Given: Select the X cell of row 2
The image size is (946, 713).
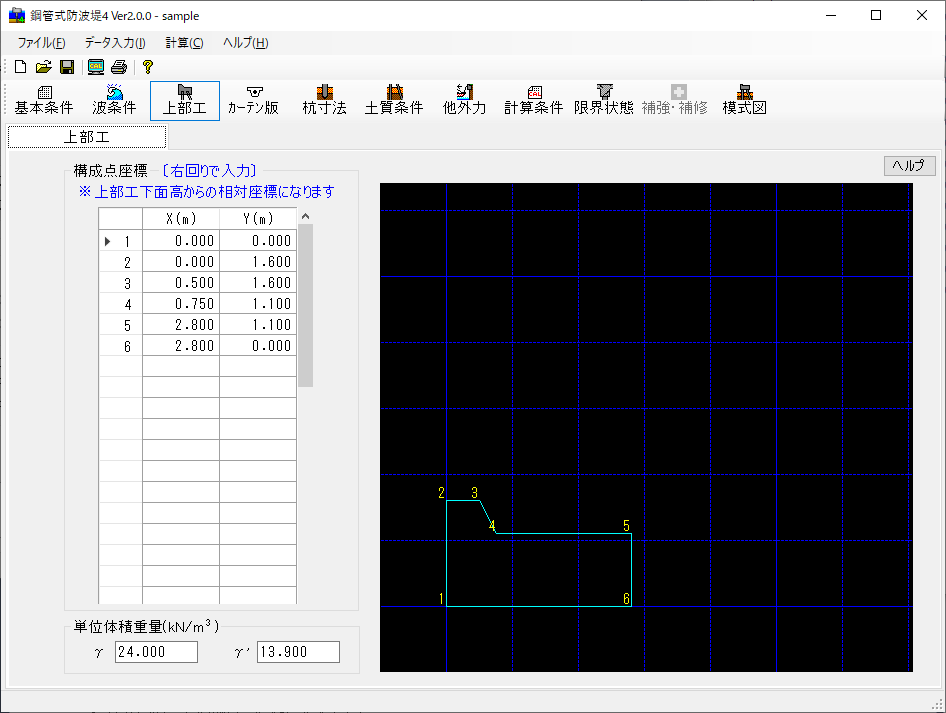Looking at the screenshot, I should point(181,262).
